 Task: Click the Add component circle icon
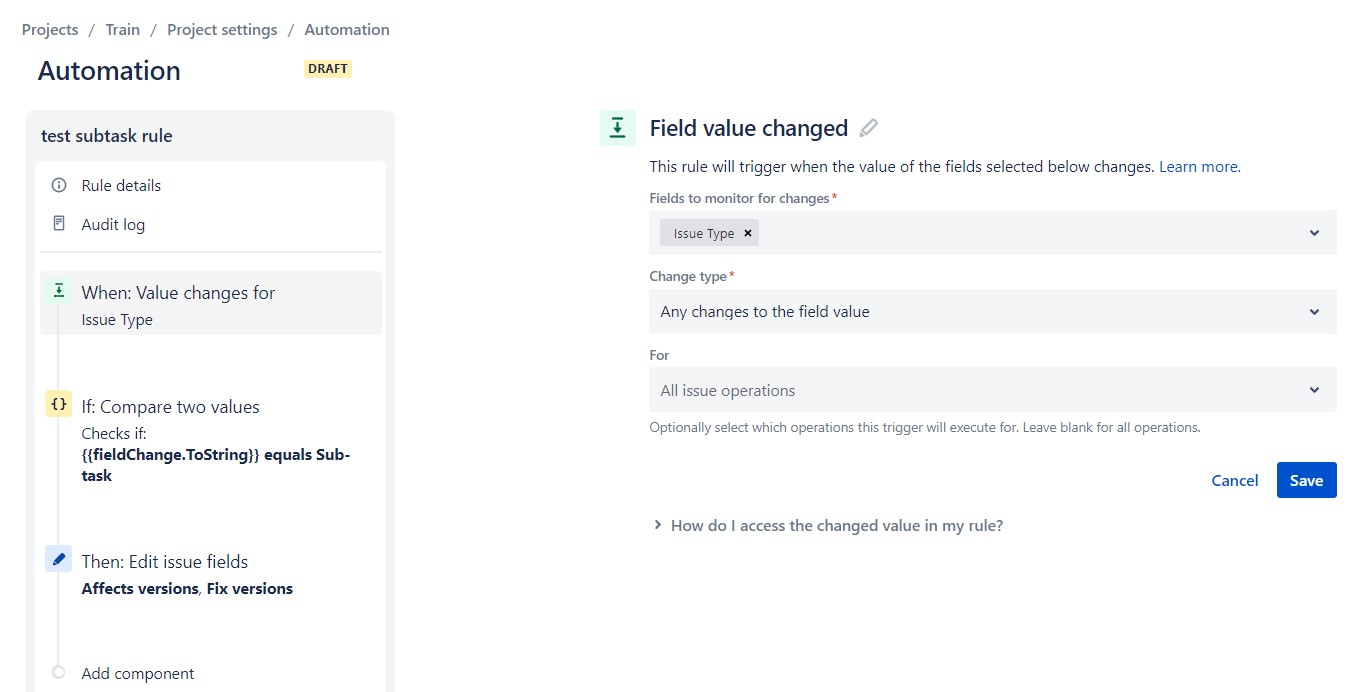57,673
